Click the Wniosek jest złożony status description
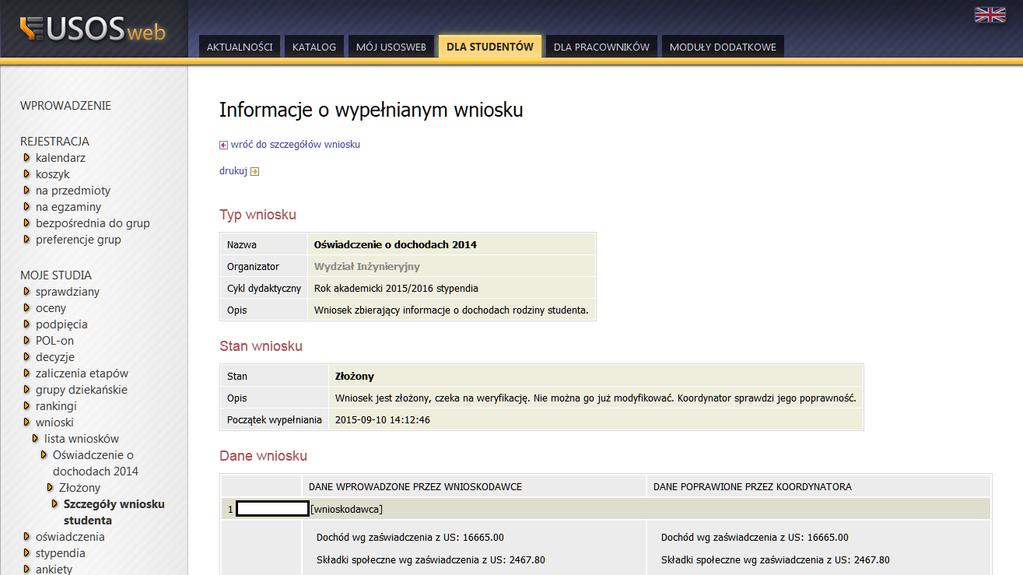This screenshot has width=1023, height=575. pyautogui.click(x=595, y=398)
